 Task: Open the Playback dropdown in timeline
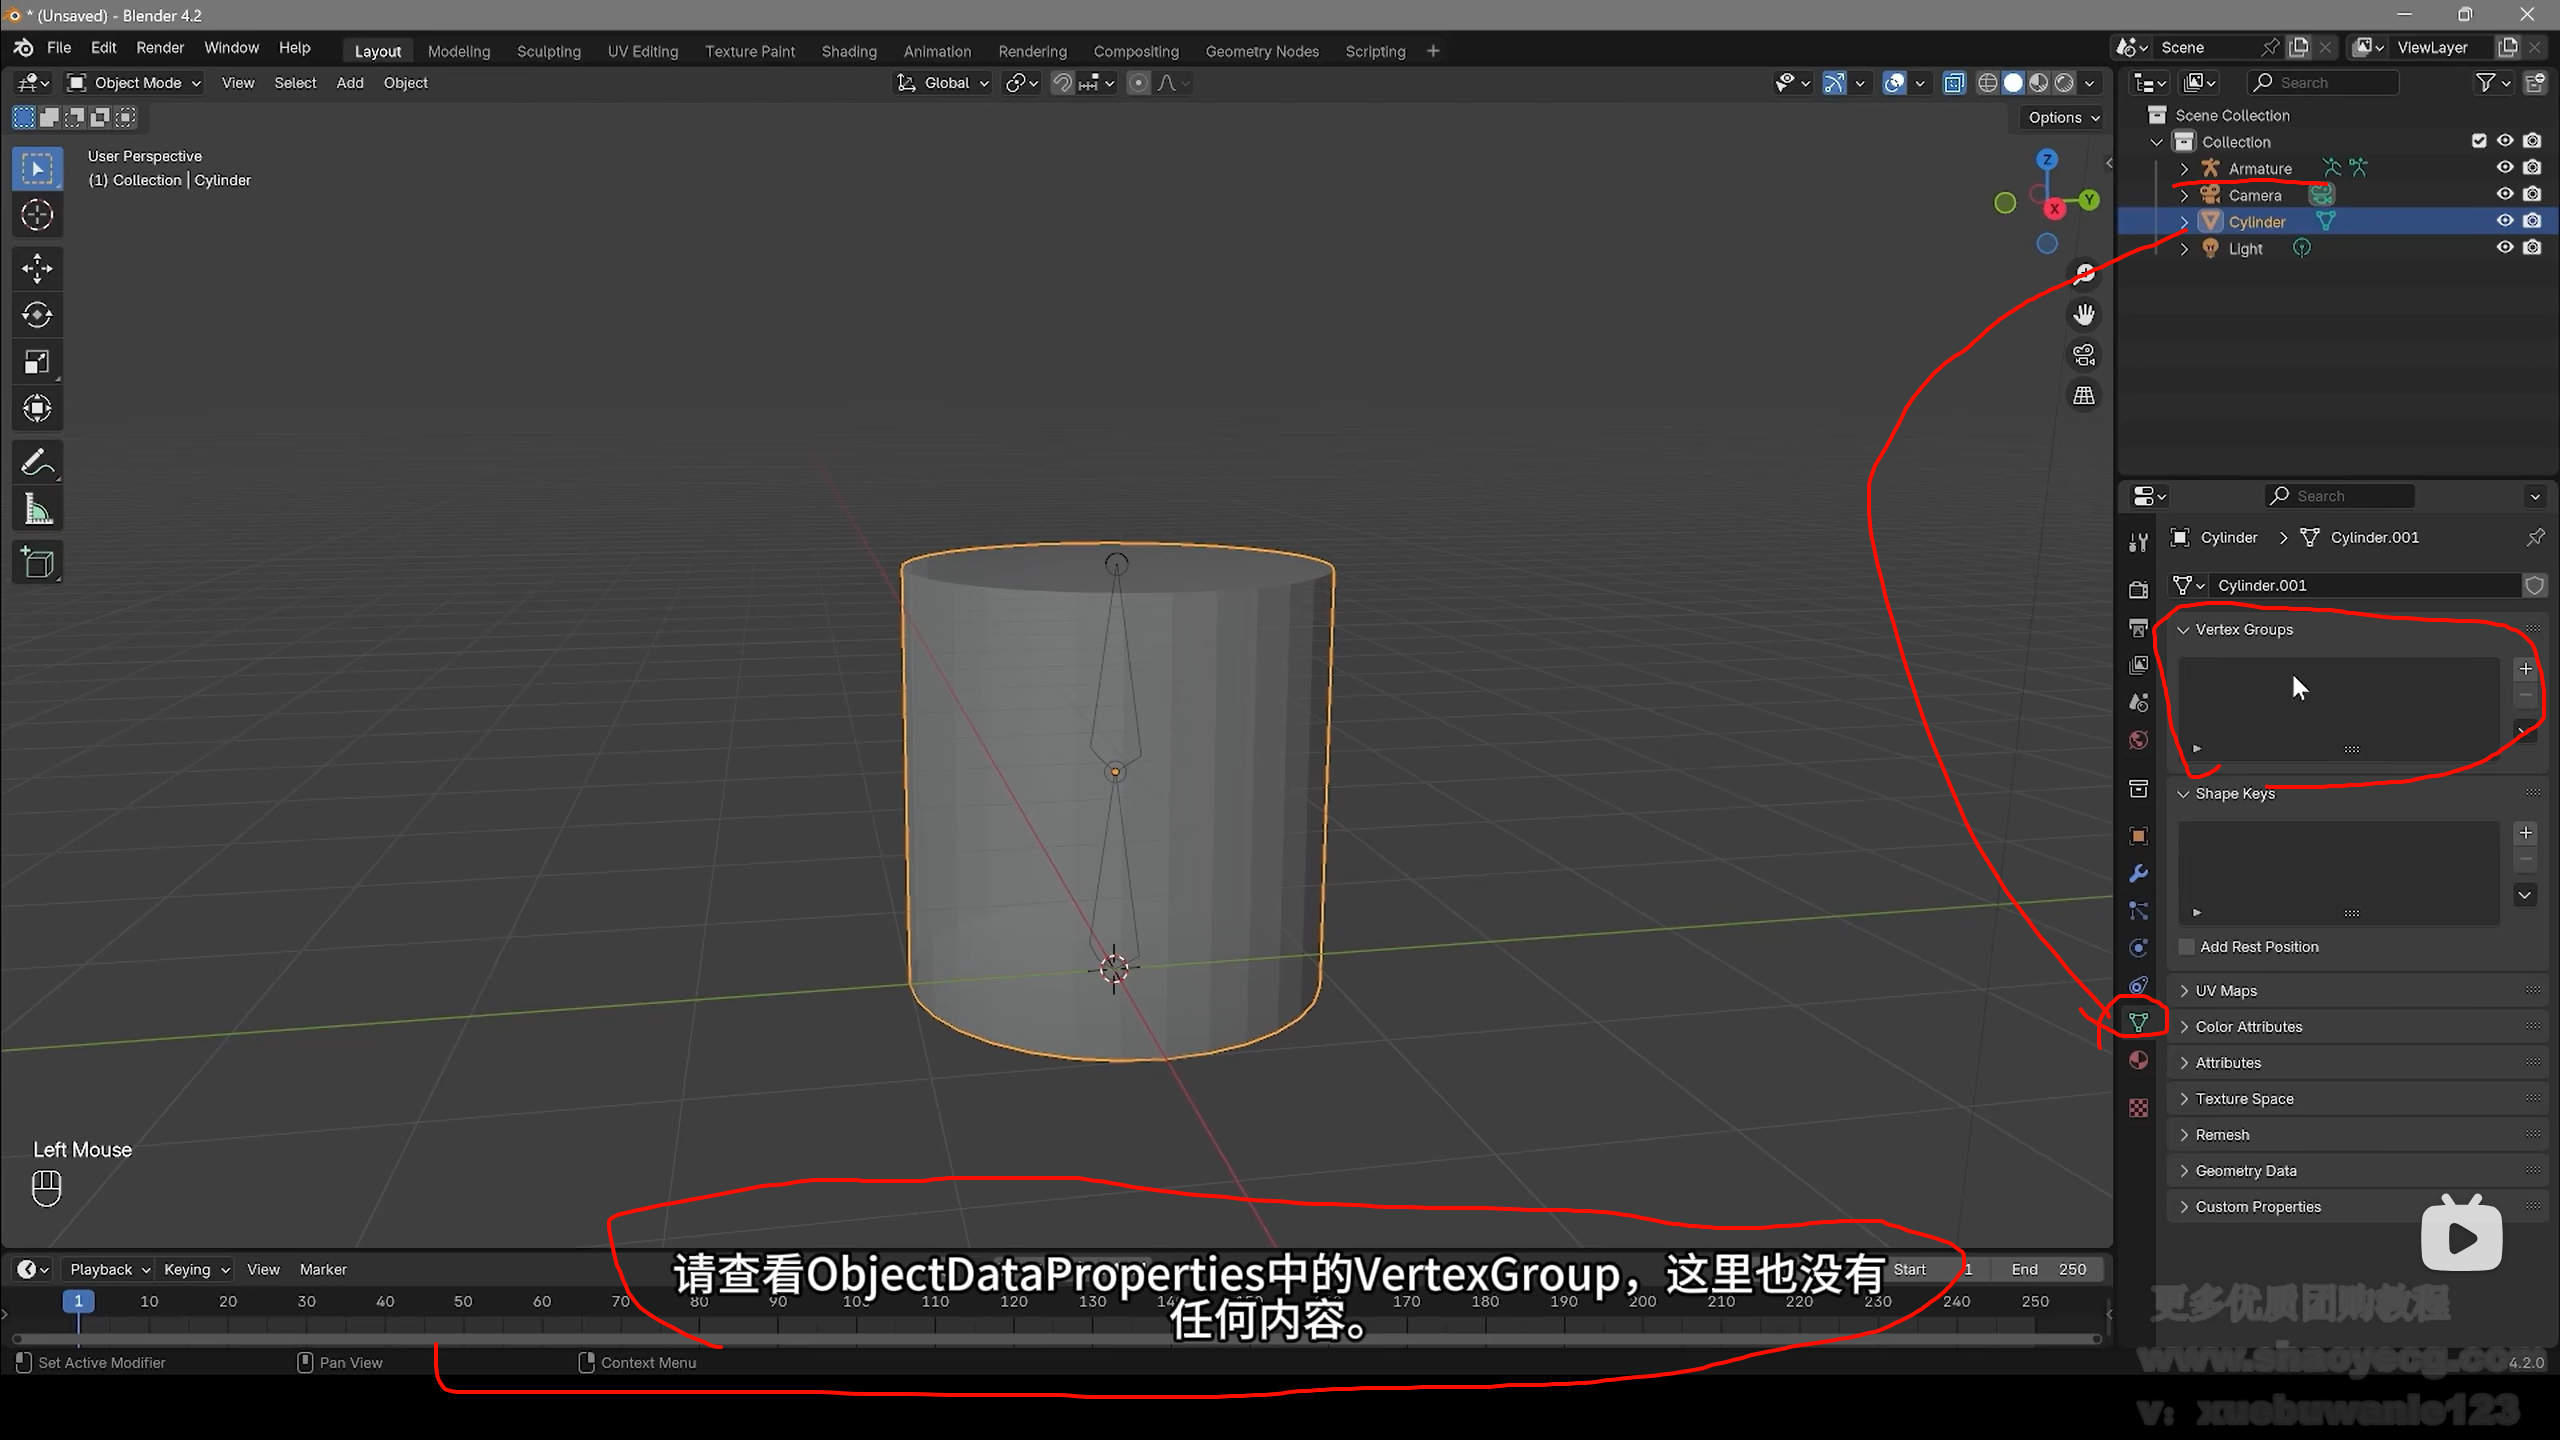point(109,1269)
